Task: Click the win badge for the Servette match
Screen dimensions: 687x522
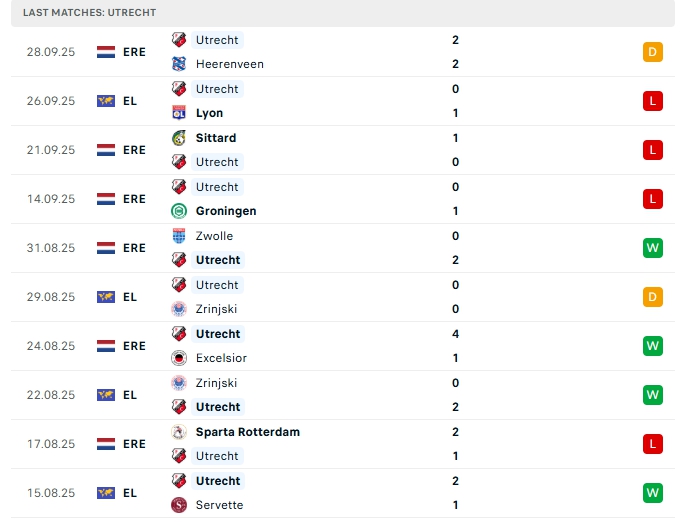Action: (653, 493)
